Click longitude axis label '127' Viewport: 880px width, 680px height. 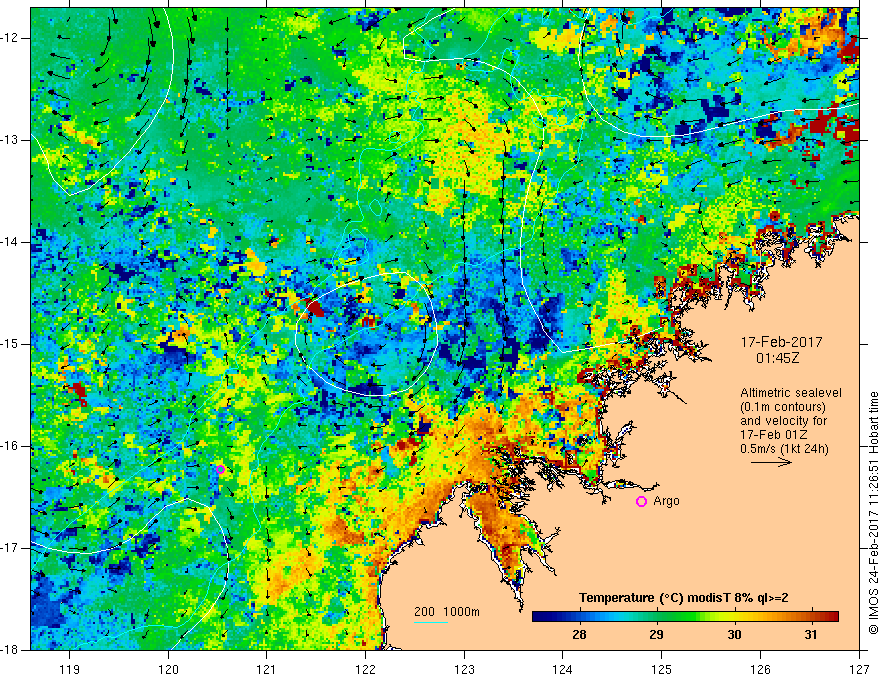pos(859,669)
